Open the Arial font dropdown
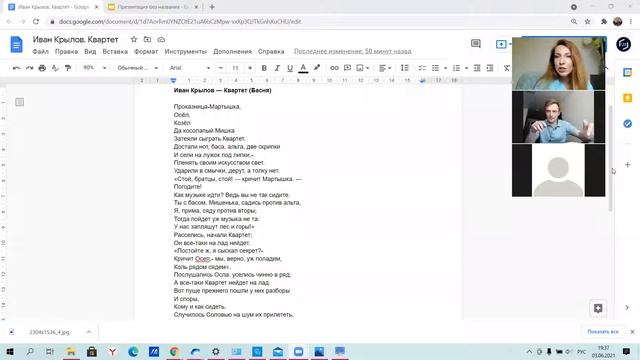Screen dimensions: 640x360 190,68
